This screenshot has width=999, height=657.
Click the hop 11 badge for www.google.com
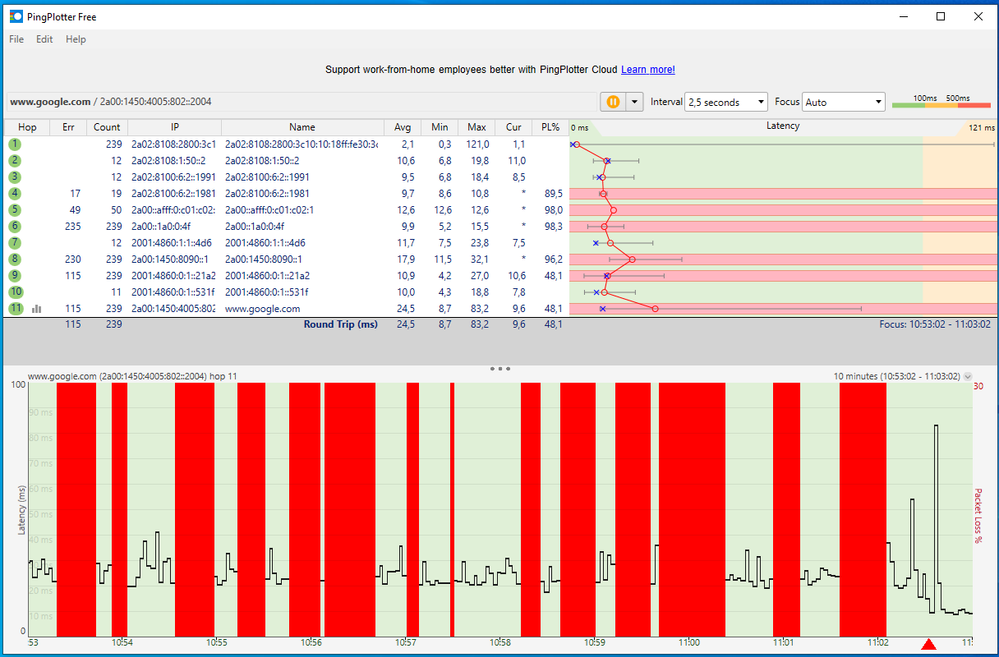(13, 308)
